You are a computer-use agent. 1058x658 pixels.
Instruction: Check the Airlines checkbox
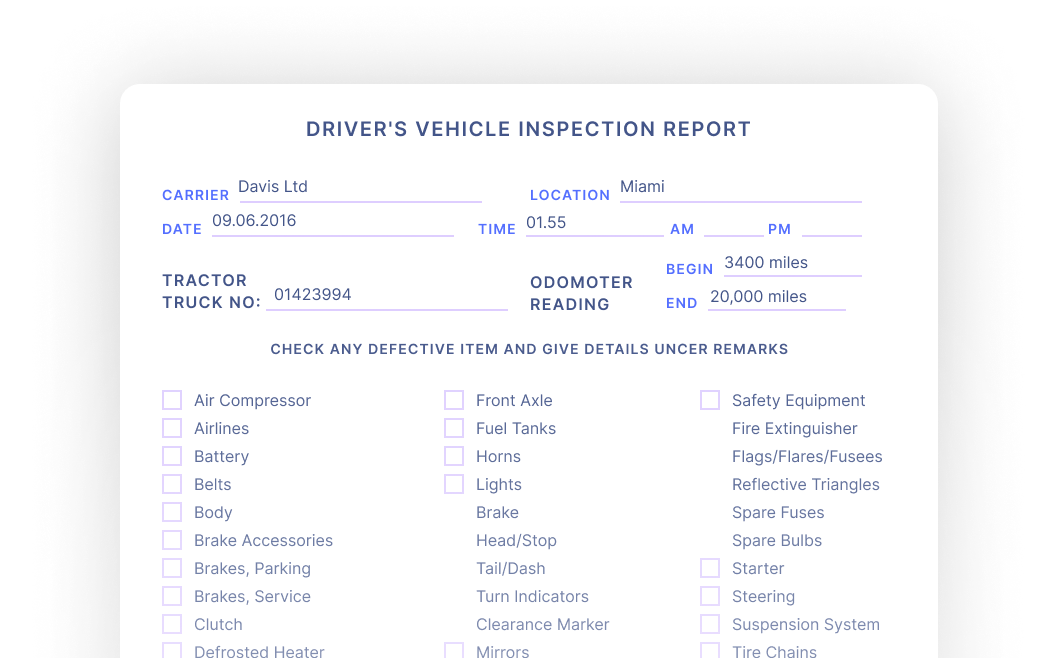(171, 427)
